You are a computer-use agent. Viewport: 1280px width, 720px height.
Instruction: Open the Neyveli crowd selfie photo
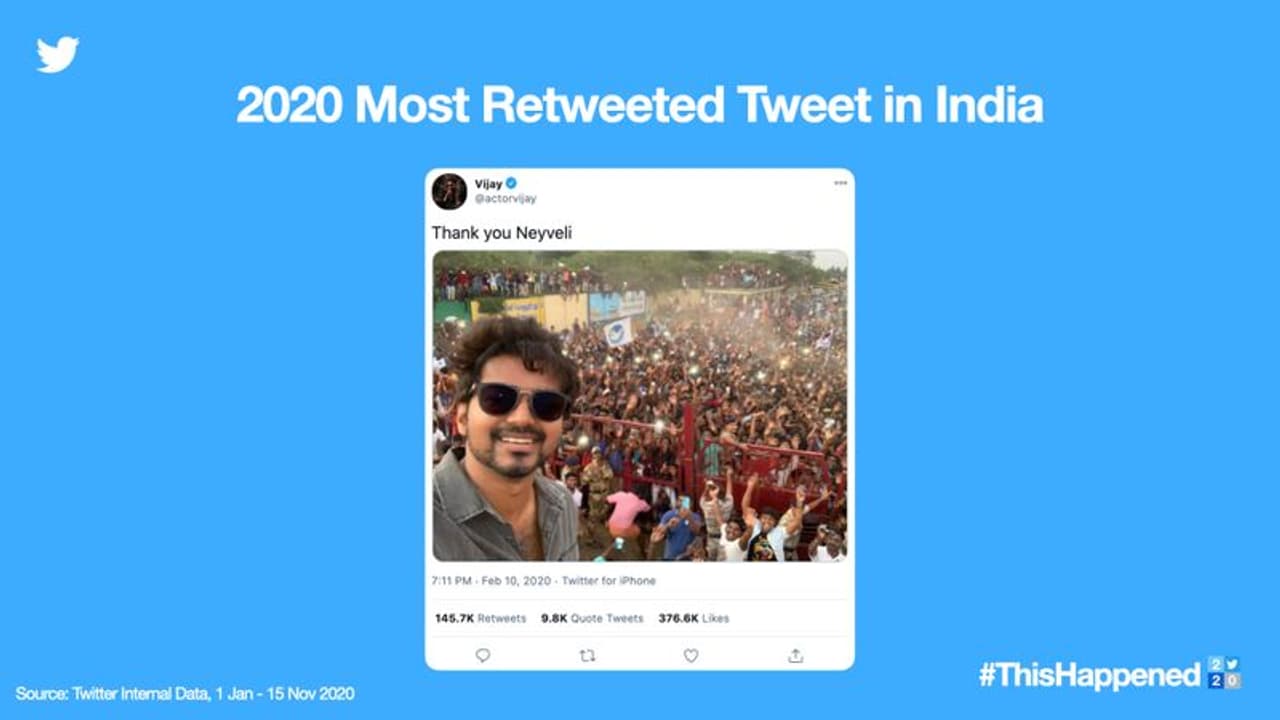[x=640, y=405]
